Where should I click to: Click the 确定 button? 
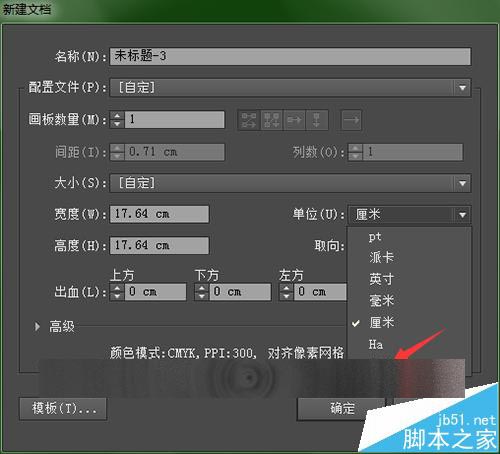coord(341,408)
